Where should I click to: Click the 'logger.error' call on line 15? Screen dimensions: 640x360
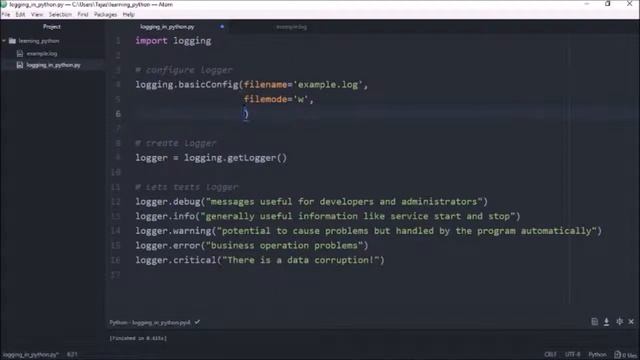[x=168, y=246]
